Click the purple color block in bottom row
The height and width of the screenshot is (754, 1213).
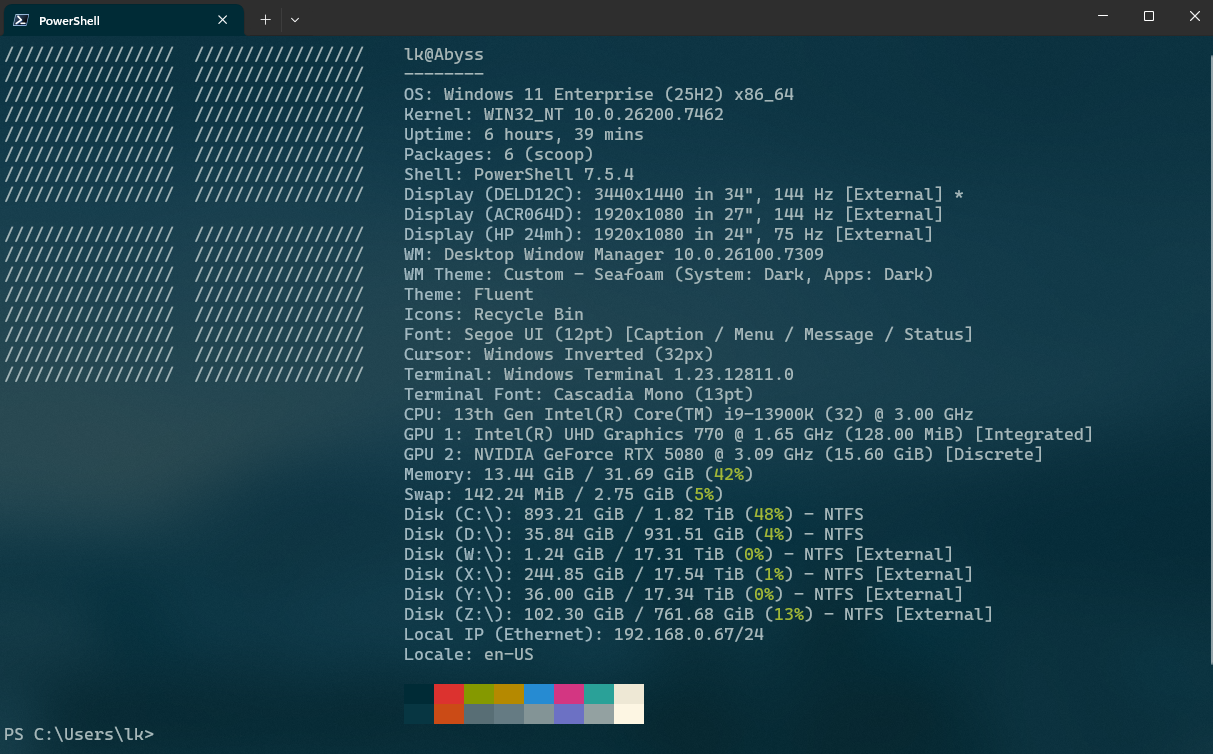tap(569, 714)
